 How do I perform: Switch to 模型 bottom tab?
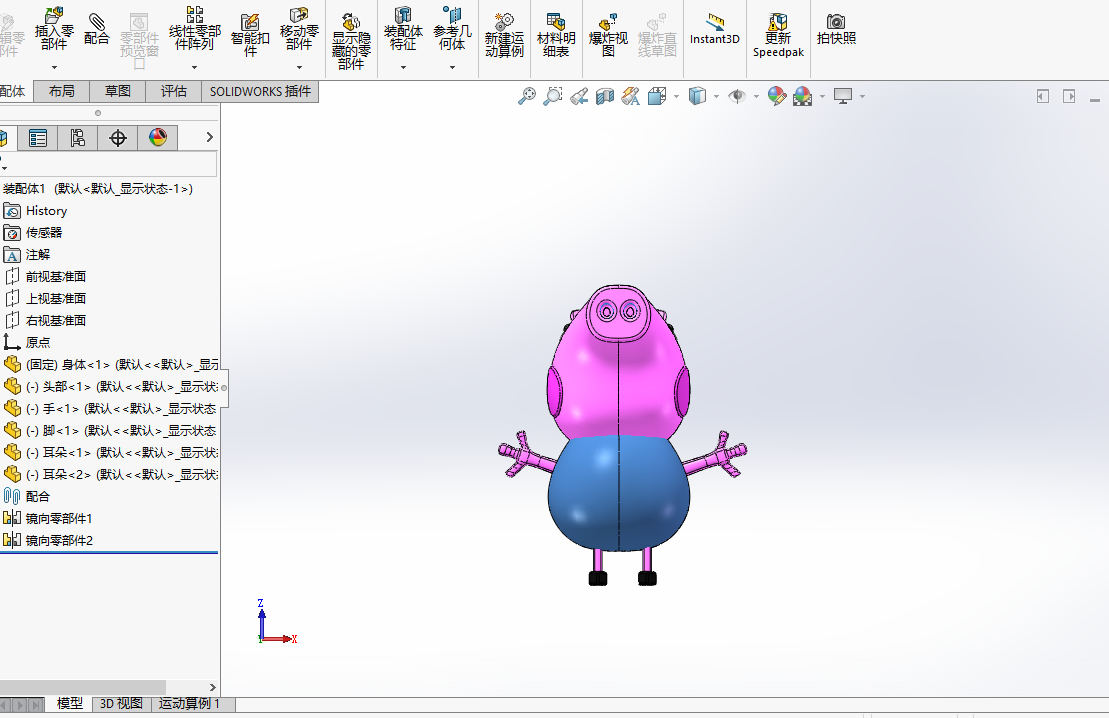pos(69,704)
